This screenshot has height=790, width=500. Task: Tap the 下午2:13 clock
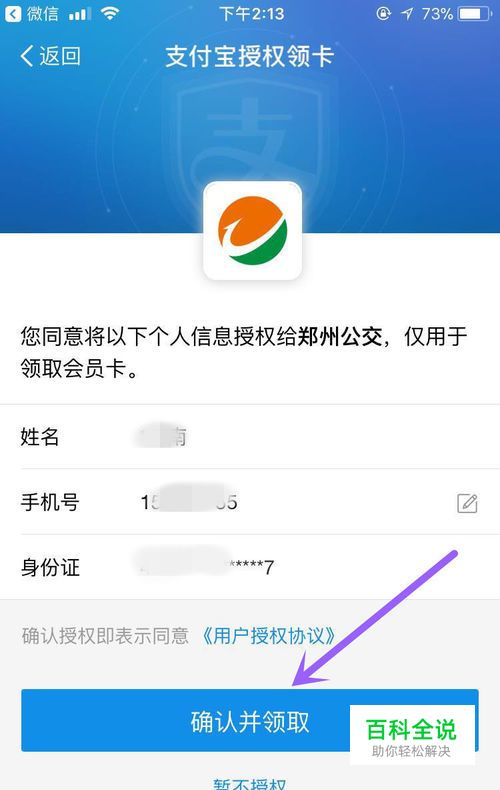252,14
